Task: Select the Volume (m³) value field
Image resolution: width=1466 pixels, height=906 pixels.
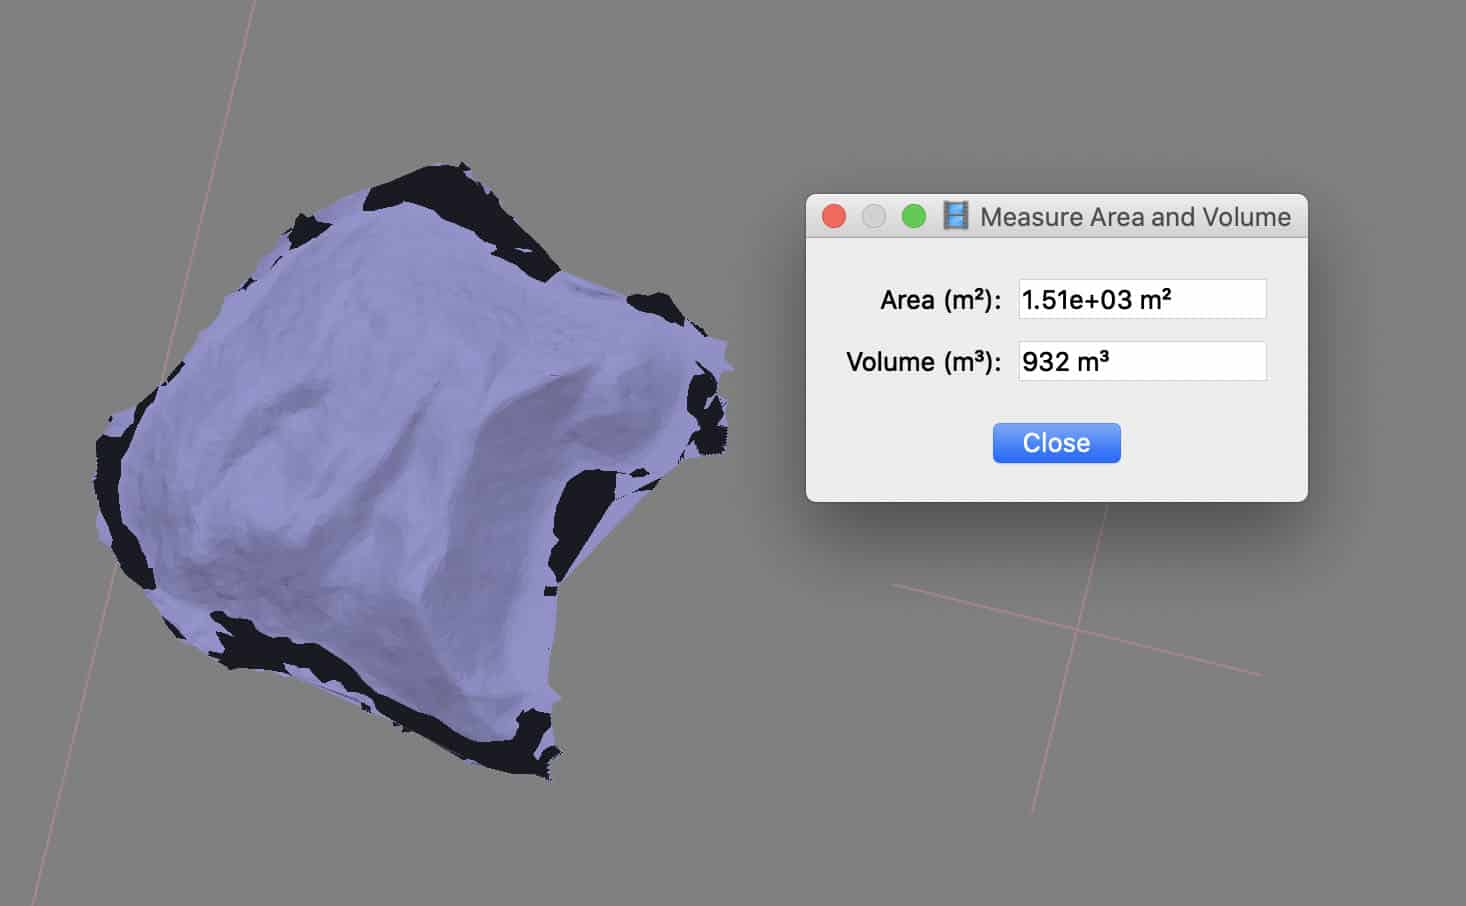Action: [x=1142, y=361]
